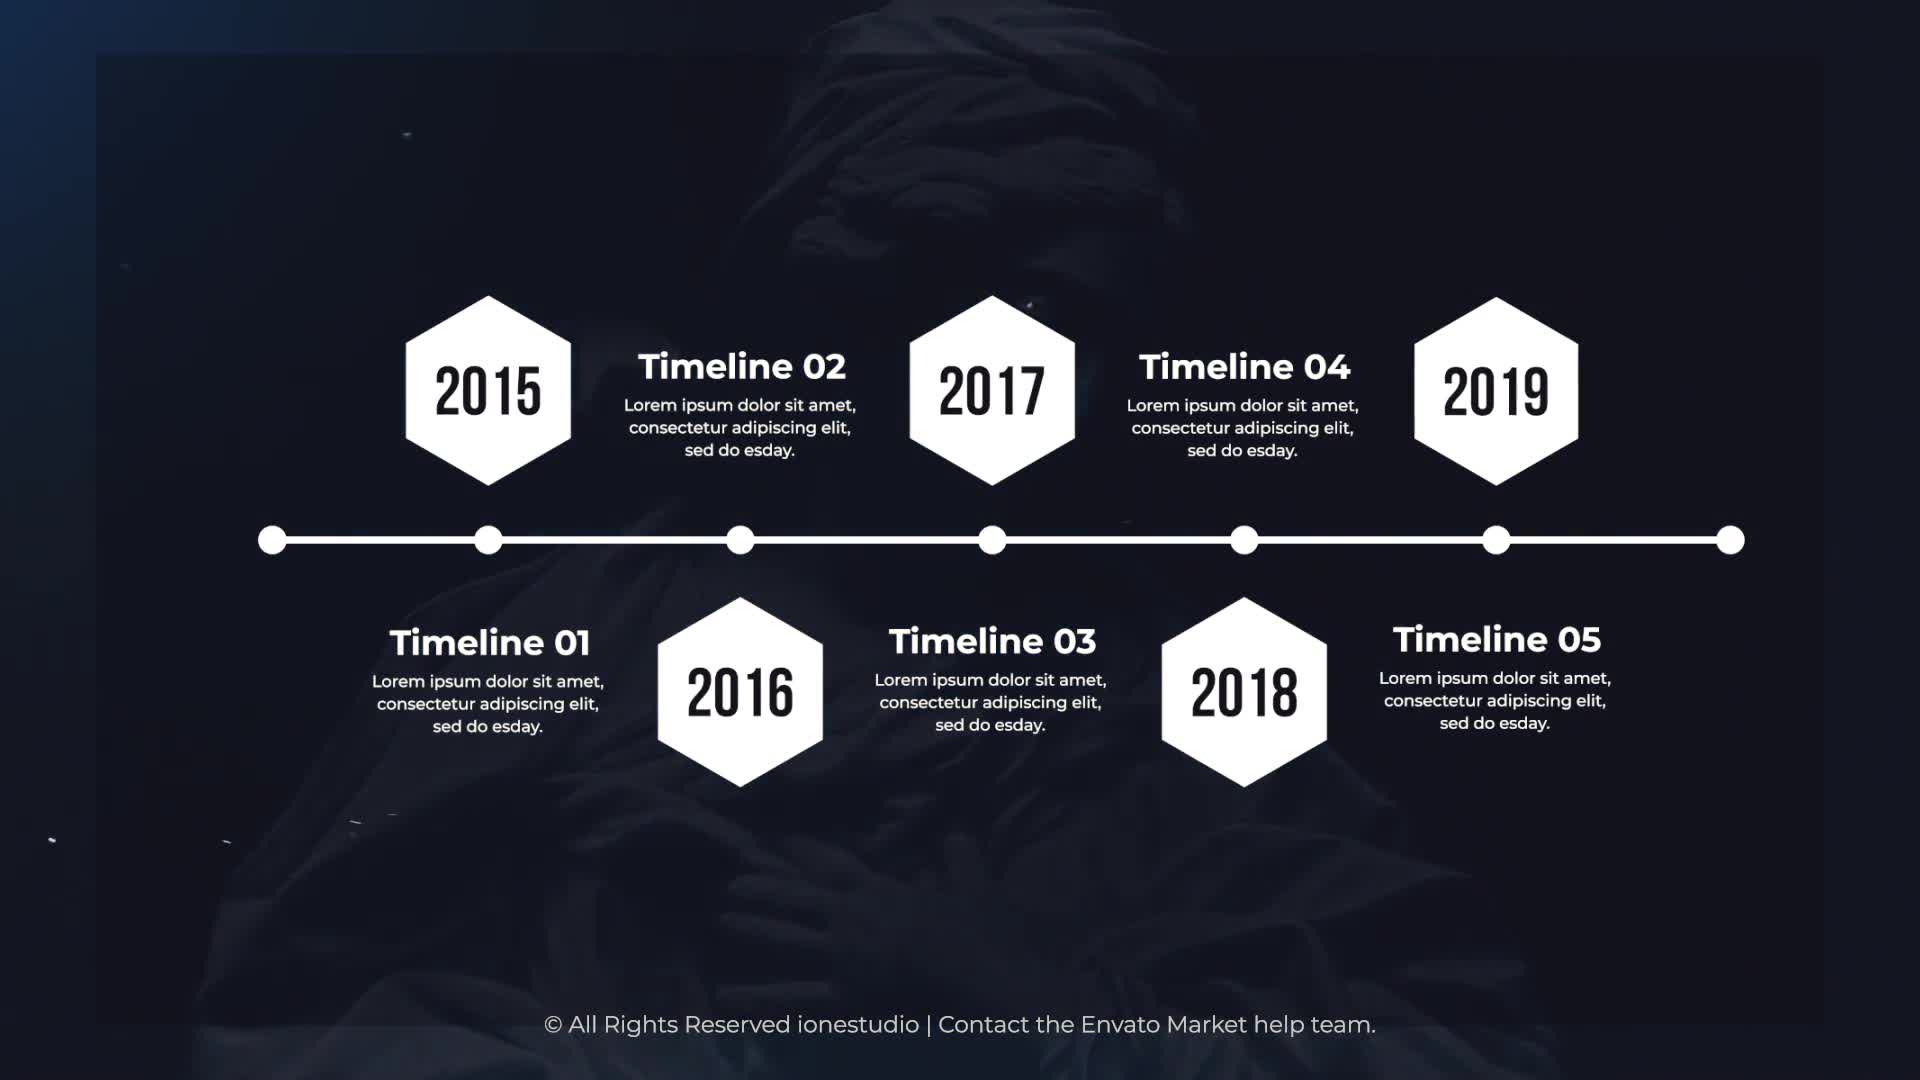
Task: Click the 2019 hexagon icon
Action: (x=1495, y=390)
